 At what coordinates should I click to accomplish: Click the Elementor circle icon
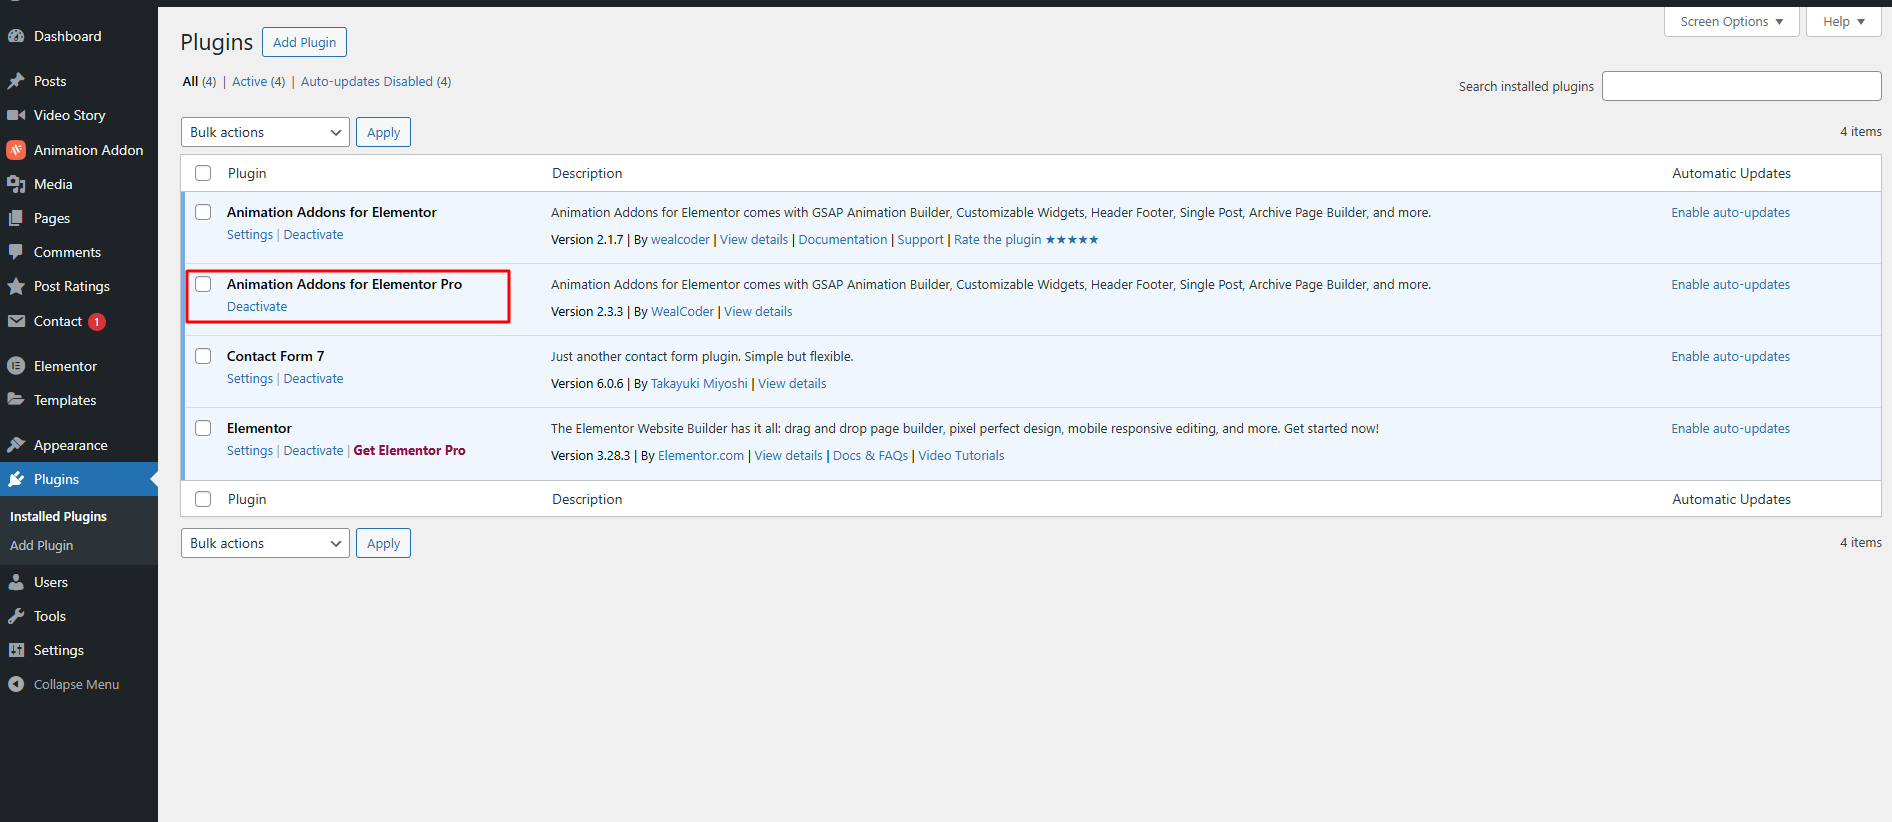[x=16, y=366]
